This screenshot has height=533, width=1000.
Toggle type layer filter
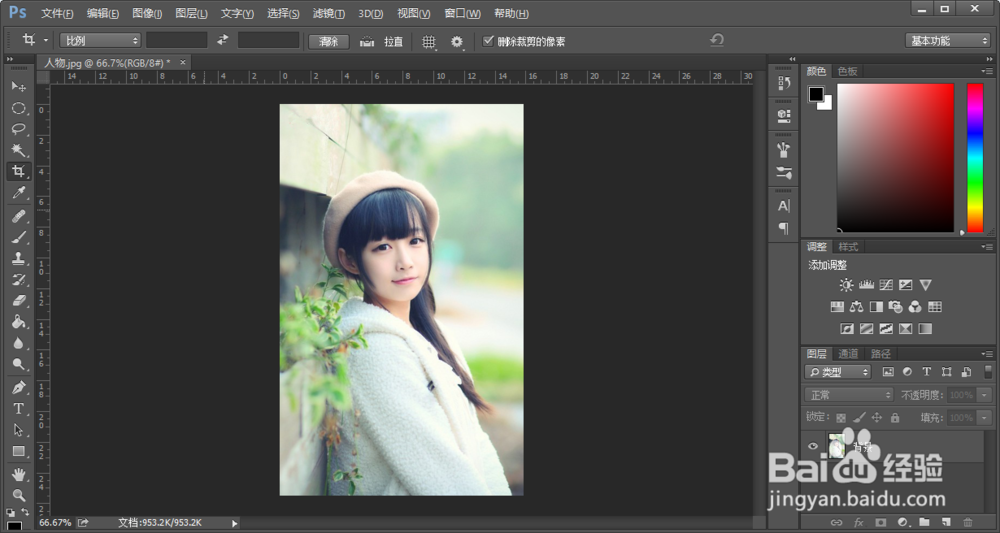[x=926, y=372]
